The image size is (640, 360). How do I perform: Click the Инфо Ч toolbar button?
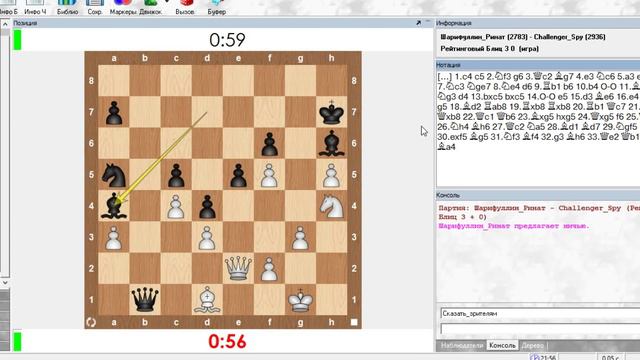(x=35, y=7)
